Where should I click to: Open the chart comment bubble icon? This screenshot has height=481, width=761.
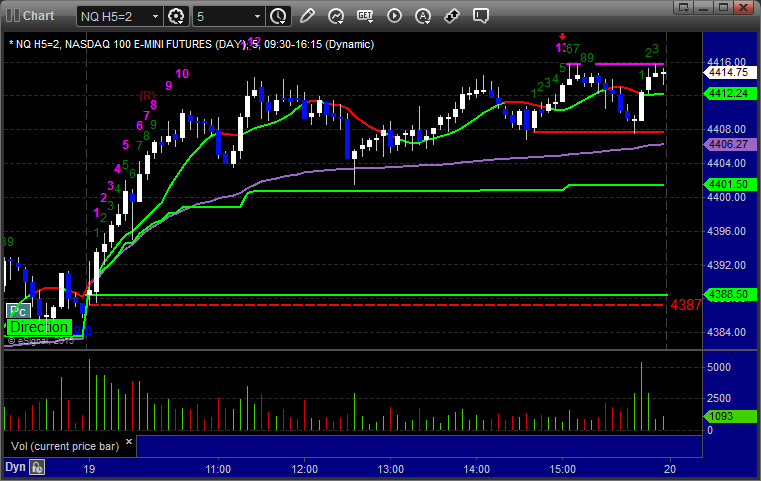point(481,16)
